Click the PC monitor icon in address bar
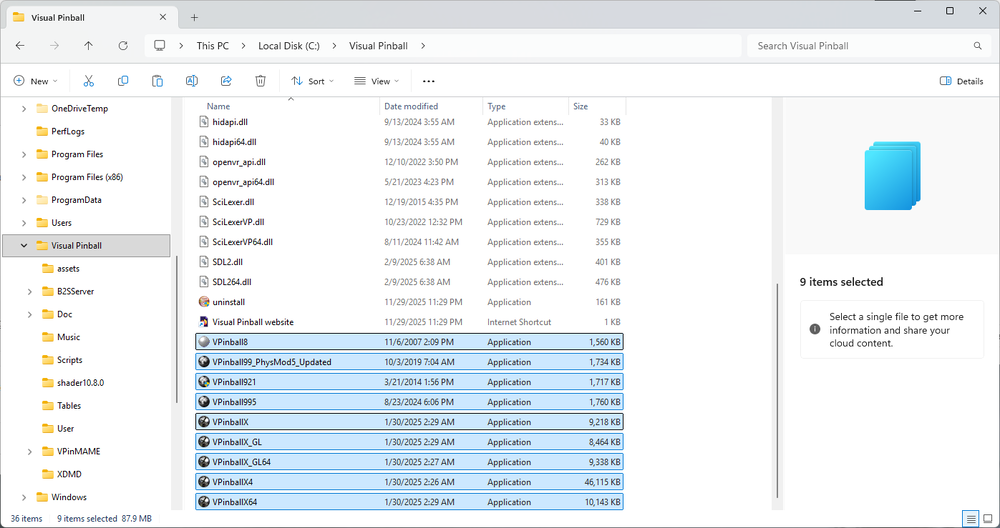Screen dimensions: 1000x528 159,46
